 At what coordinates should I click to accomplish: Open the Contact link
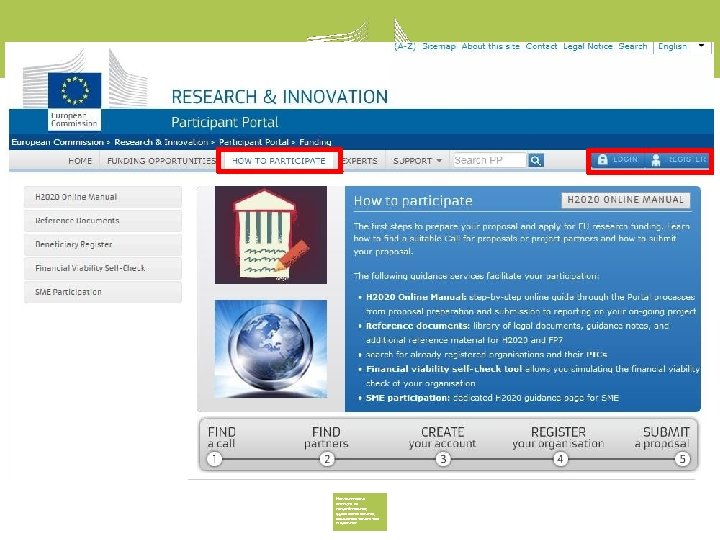click(x=541, y=46)
